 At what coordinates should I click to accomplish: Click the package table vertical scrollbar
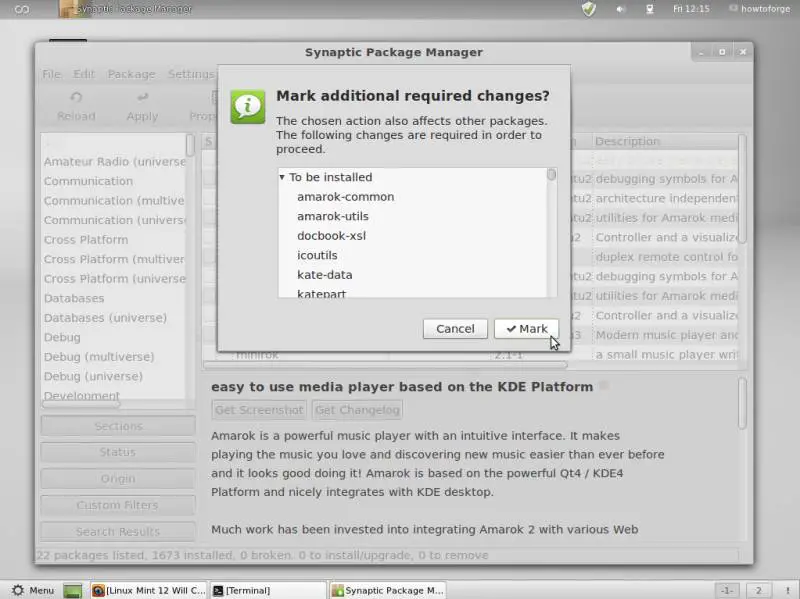pyautogui.click(x=742, y=189)
